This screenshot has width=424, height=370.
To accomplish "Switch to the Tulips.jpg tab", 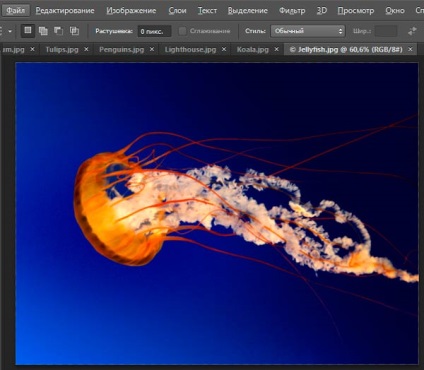I will tap(62, 50).
